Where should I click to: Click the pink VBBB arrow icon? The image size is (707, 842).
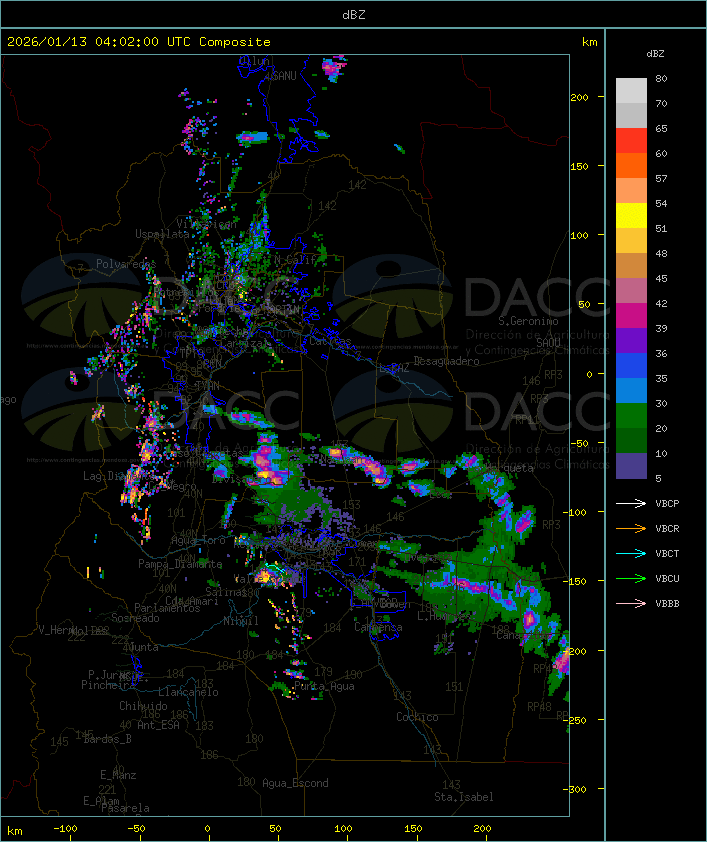point(631,604)
